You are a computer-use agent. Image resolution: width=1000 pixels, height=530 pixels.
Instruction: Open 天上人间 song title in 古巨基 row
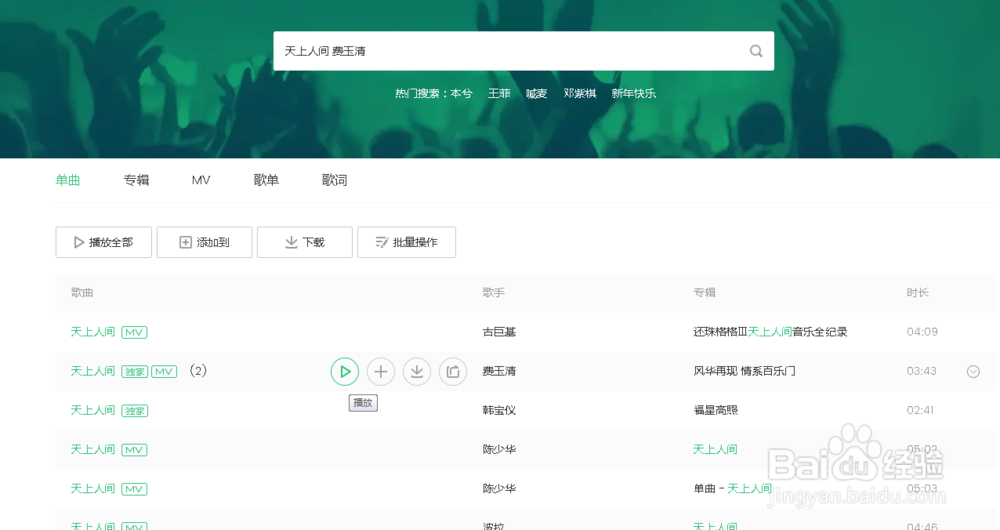tap(93, 332)
